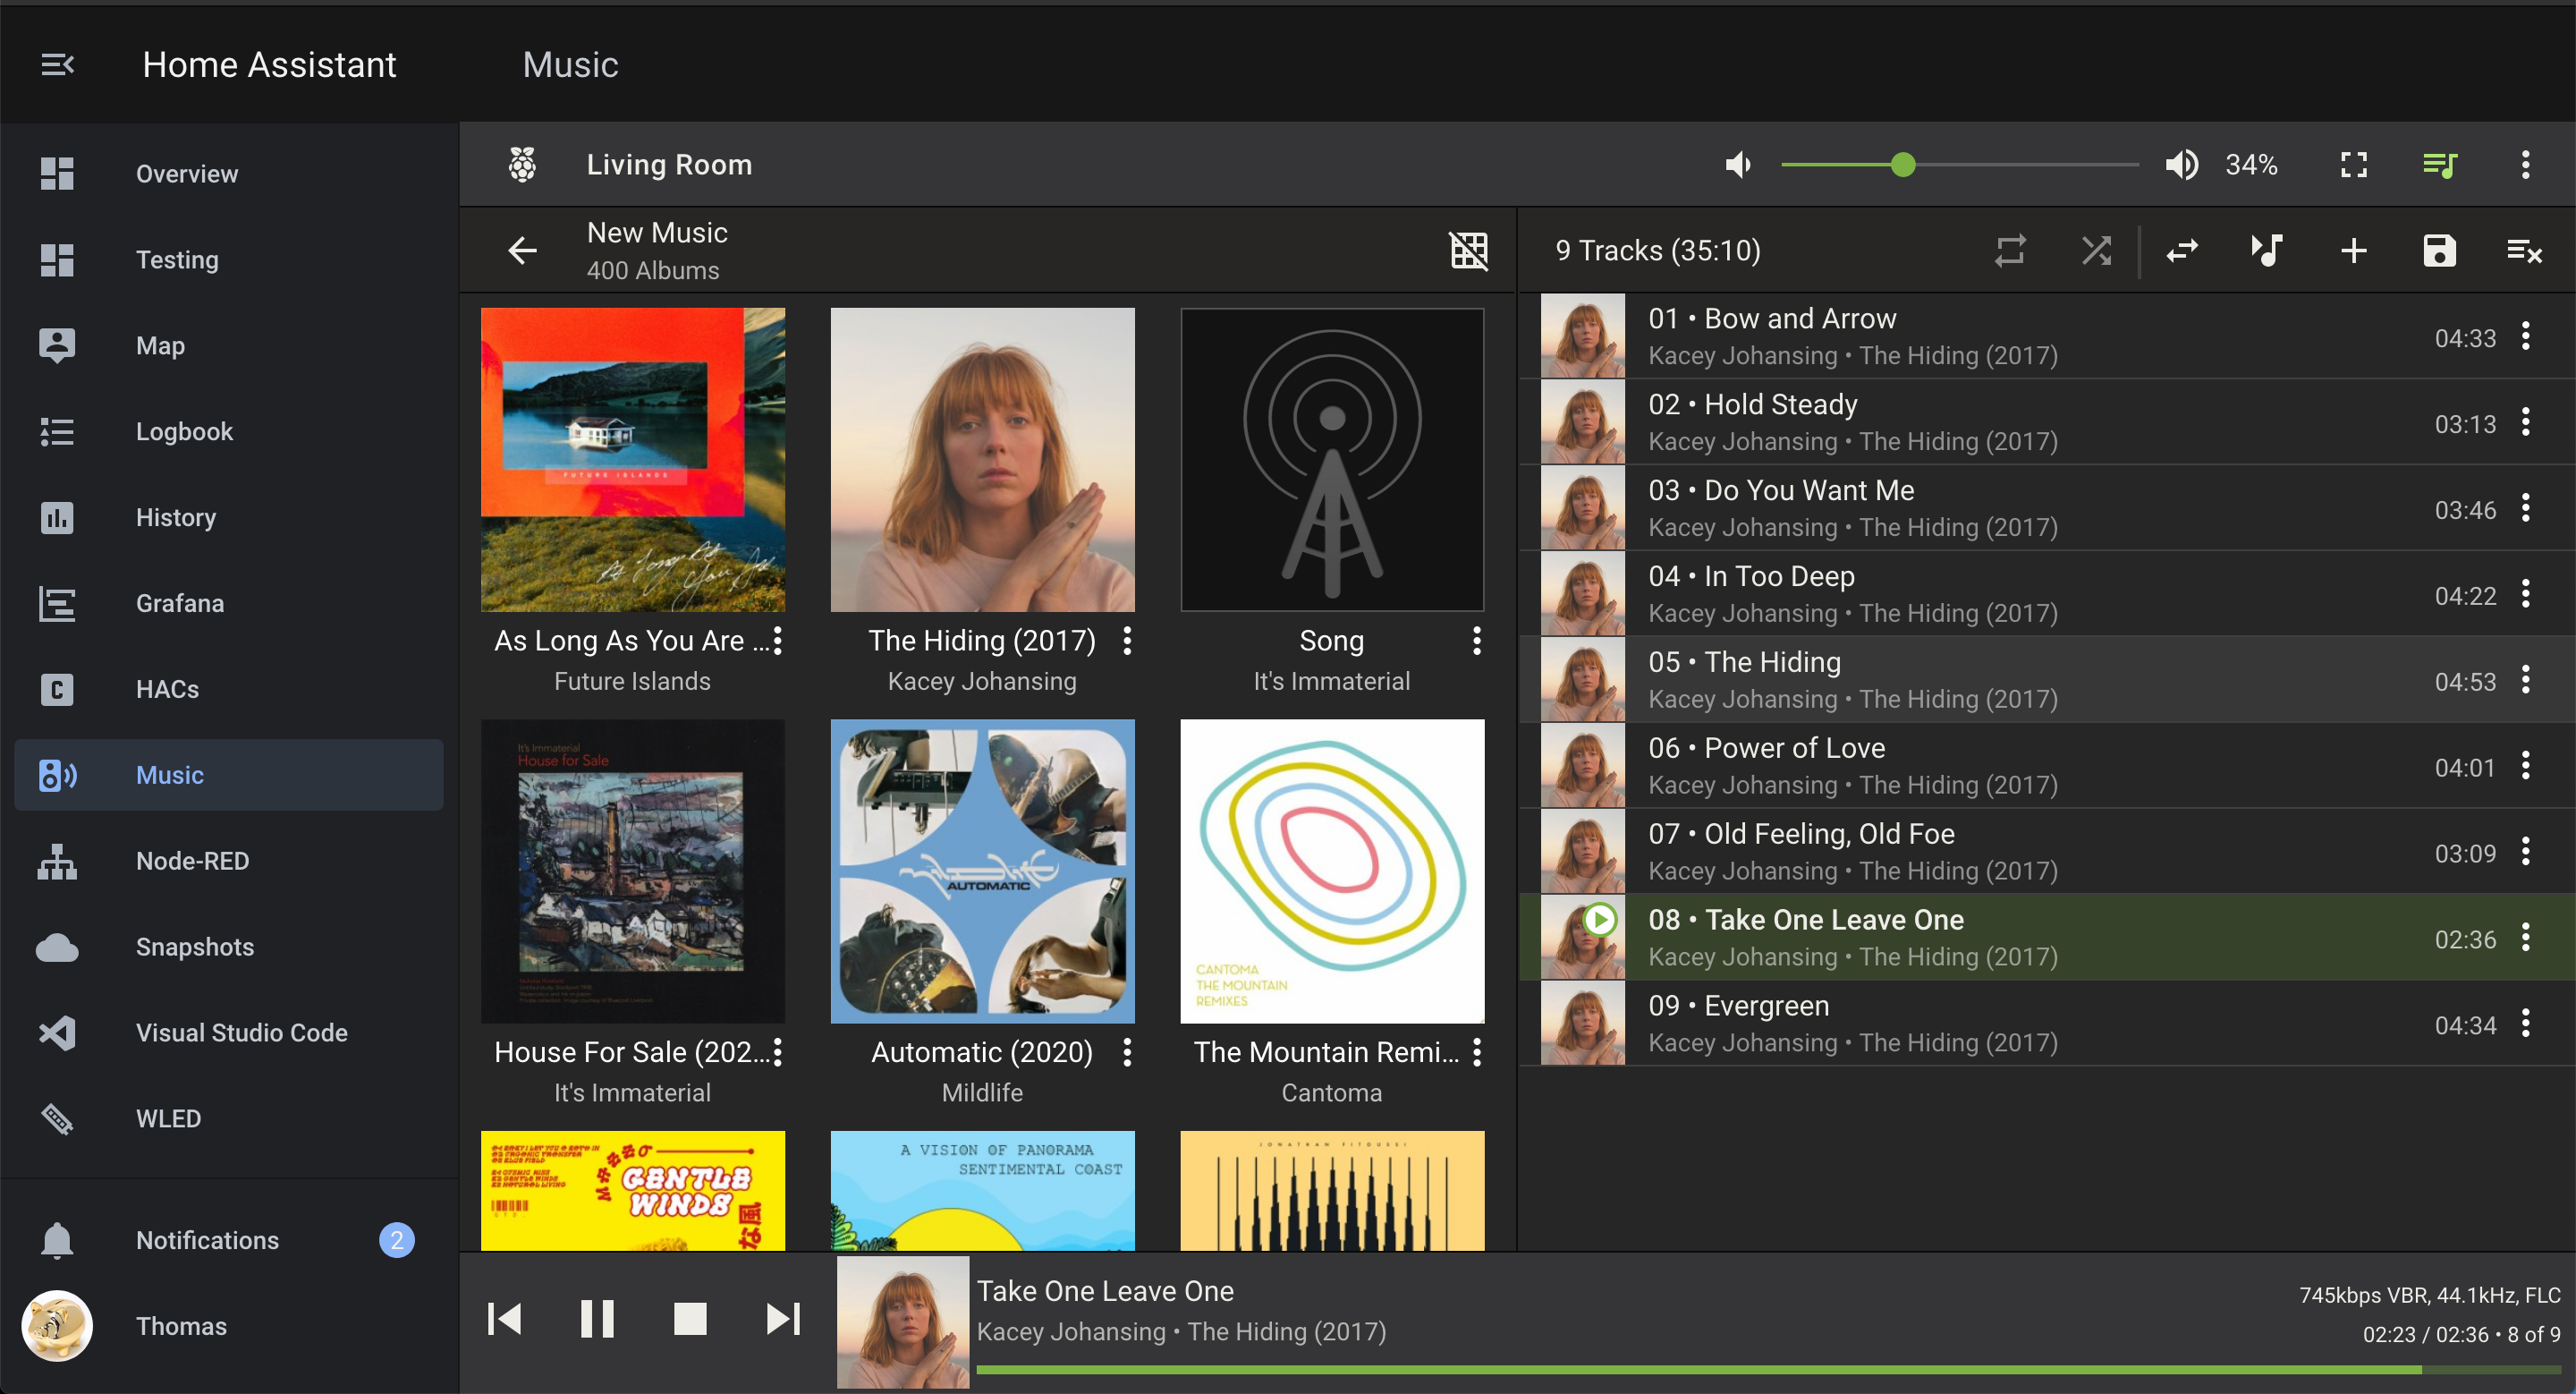This screenshot has height=1394, width=2576.
Task: Open track menu for Hold Steady
Action: coord(2526,422)
